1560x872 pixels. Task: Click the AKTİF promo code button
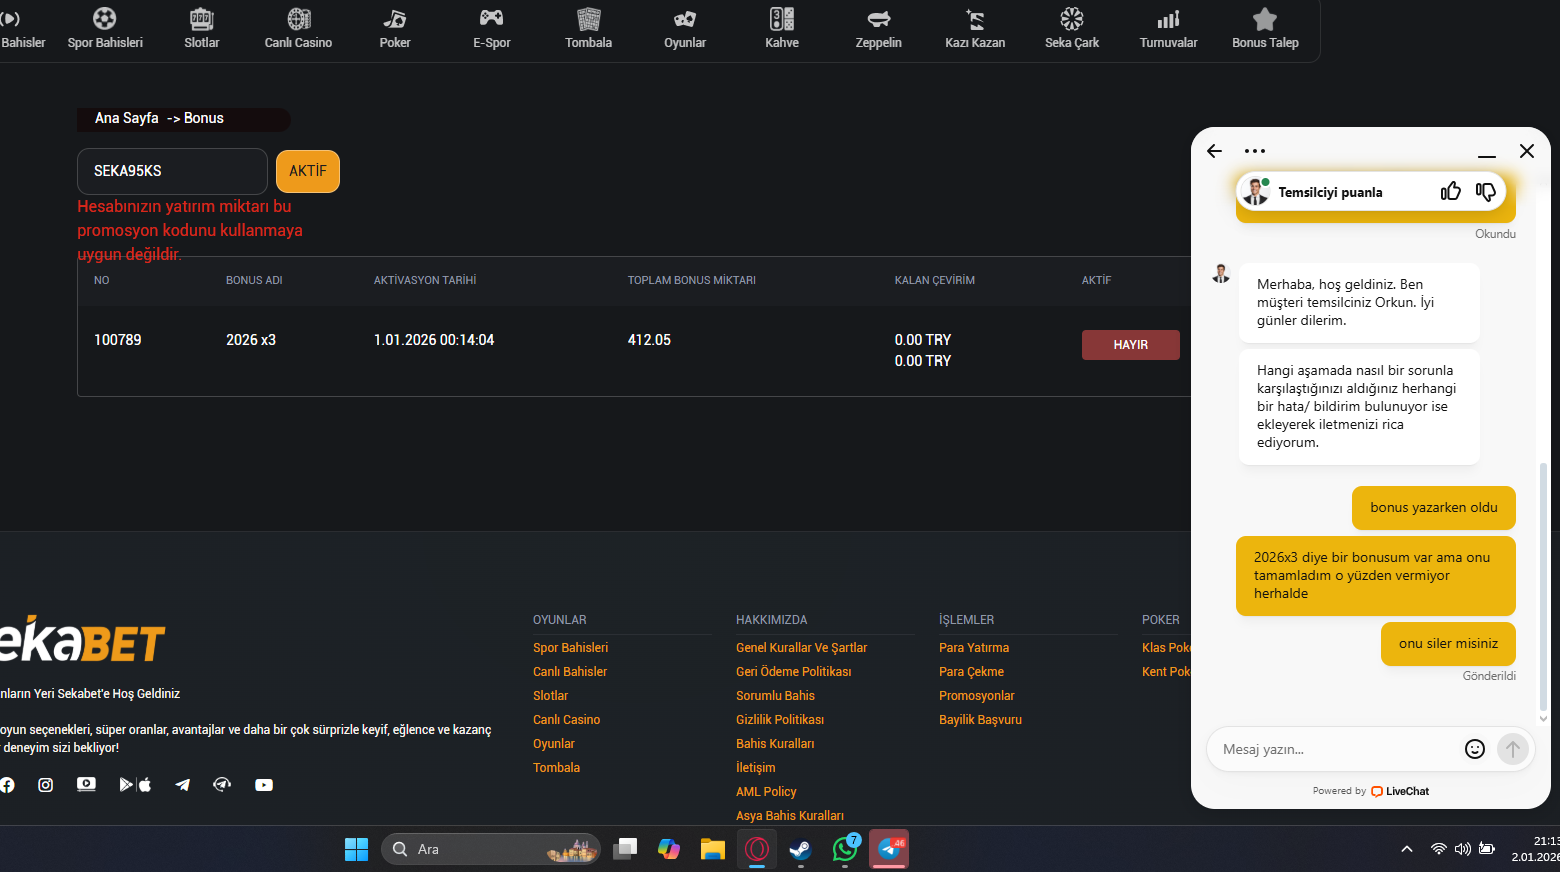pyautogui.click(x=308, y=171)
